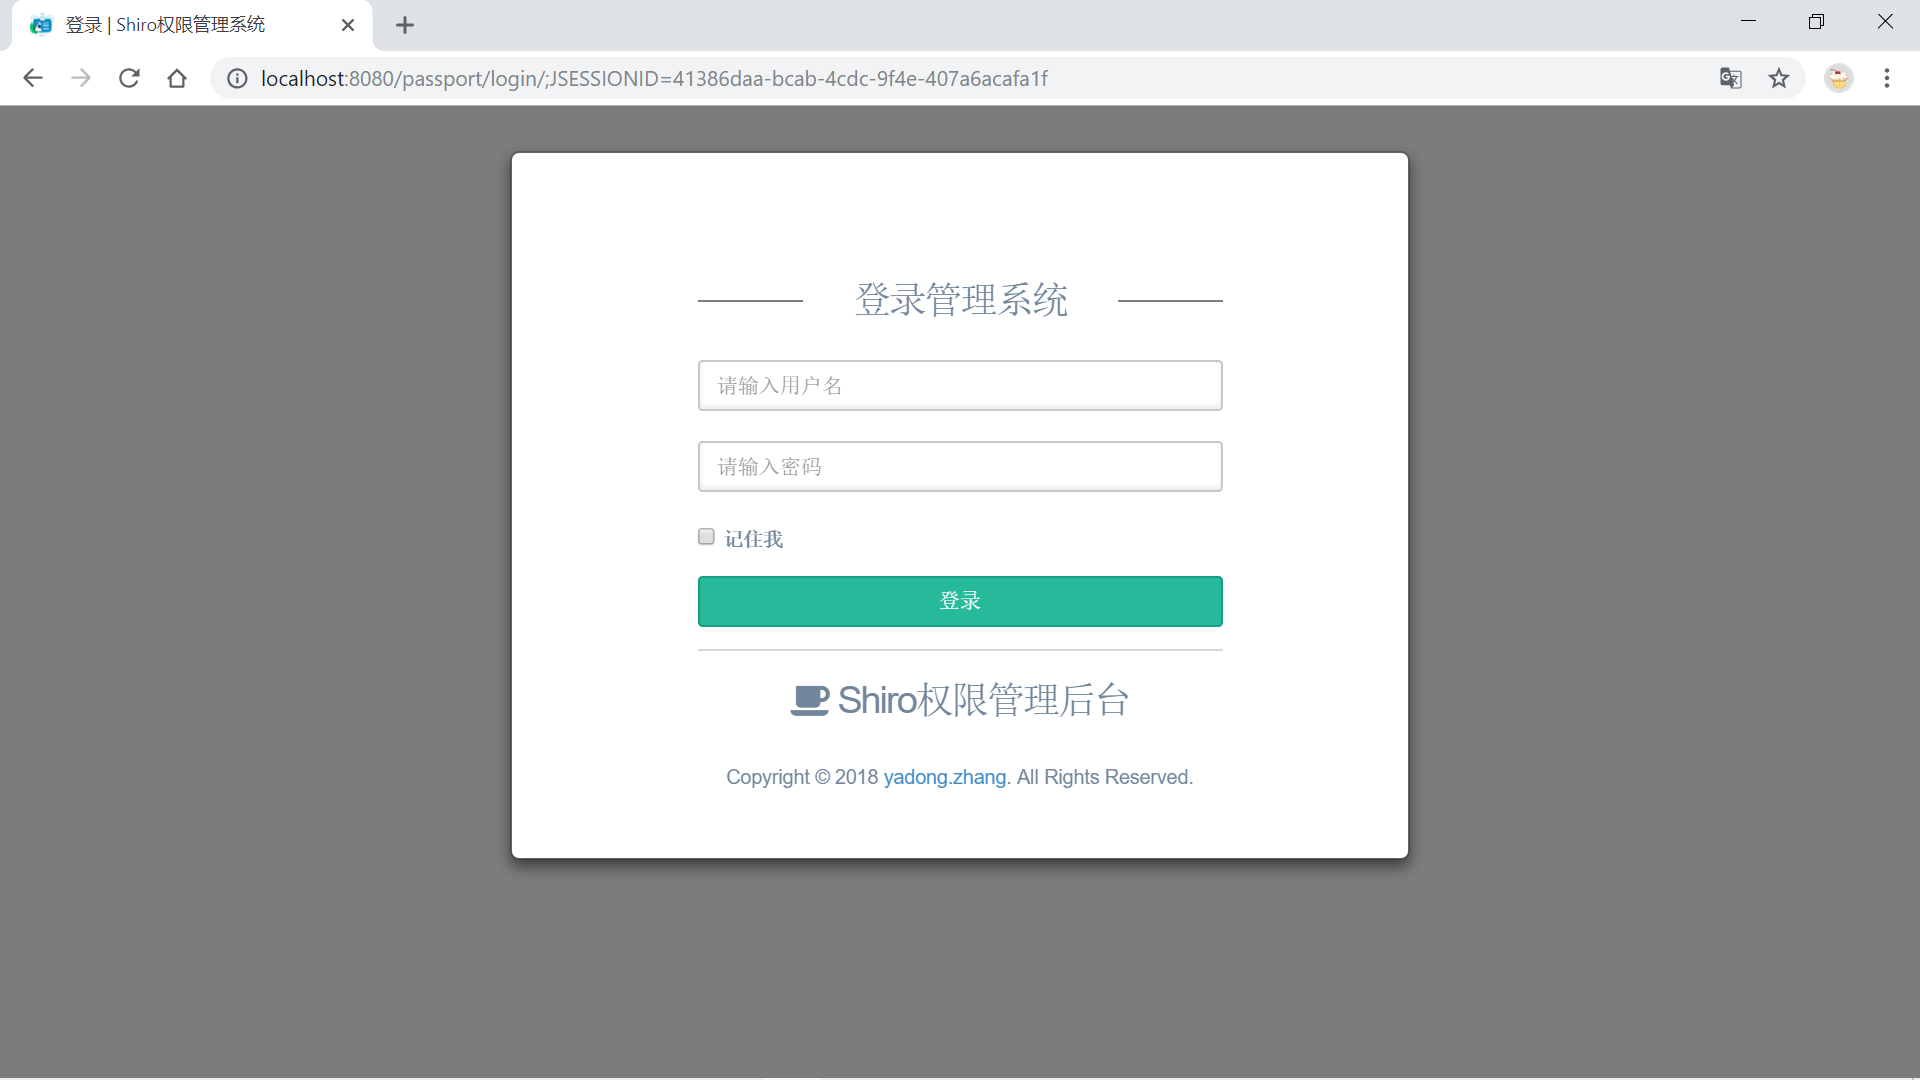Image resolution: width=1920 pixels, height=1080 pixels.
Task: Click the 记住我 label text
Action: (x=754, y=539)
